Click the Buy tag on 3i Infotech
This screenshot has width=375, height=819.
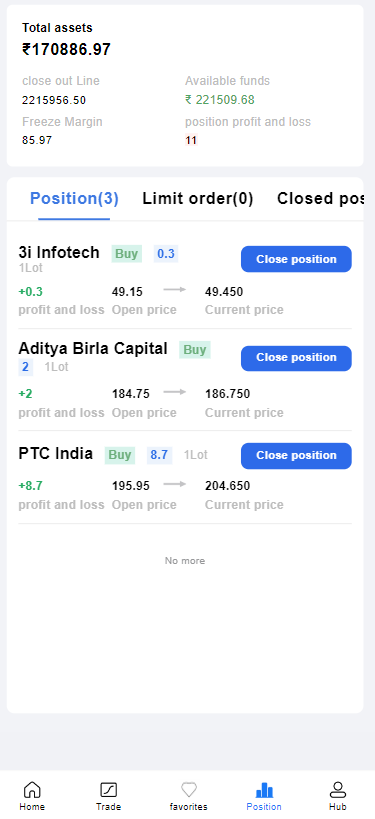click(x=126, y=254)
